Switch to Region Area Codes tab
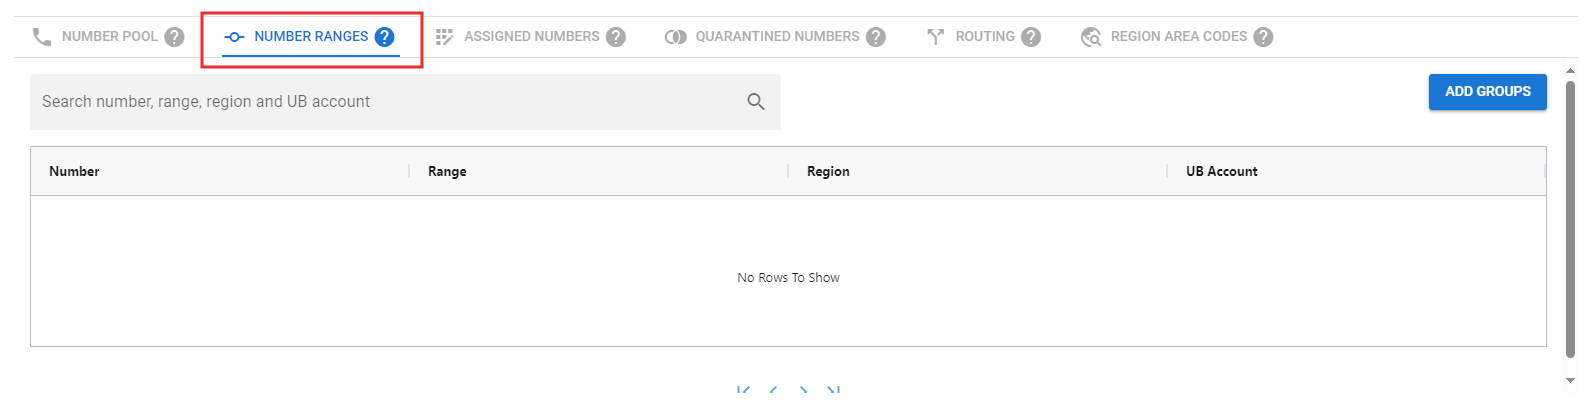Image resolution: width=1596 pixels, height=407 pixels. 1178,37
